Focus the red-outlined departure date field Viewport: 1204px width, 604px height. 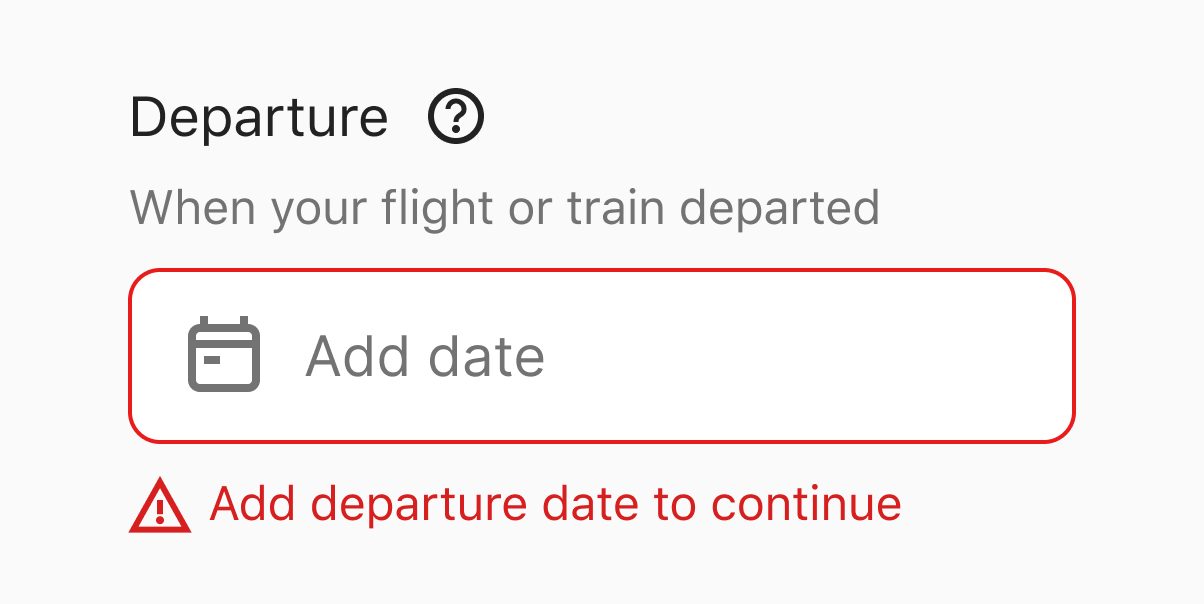(x=601, y=355)
